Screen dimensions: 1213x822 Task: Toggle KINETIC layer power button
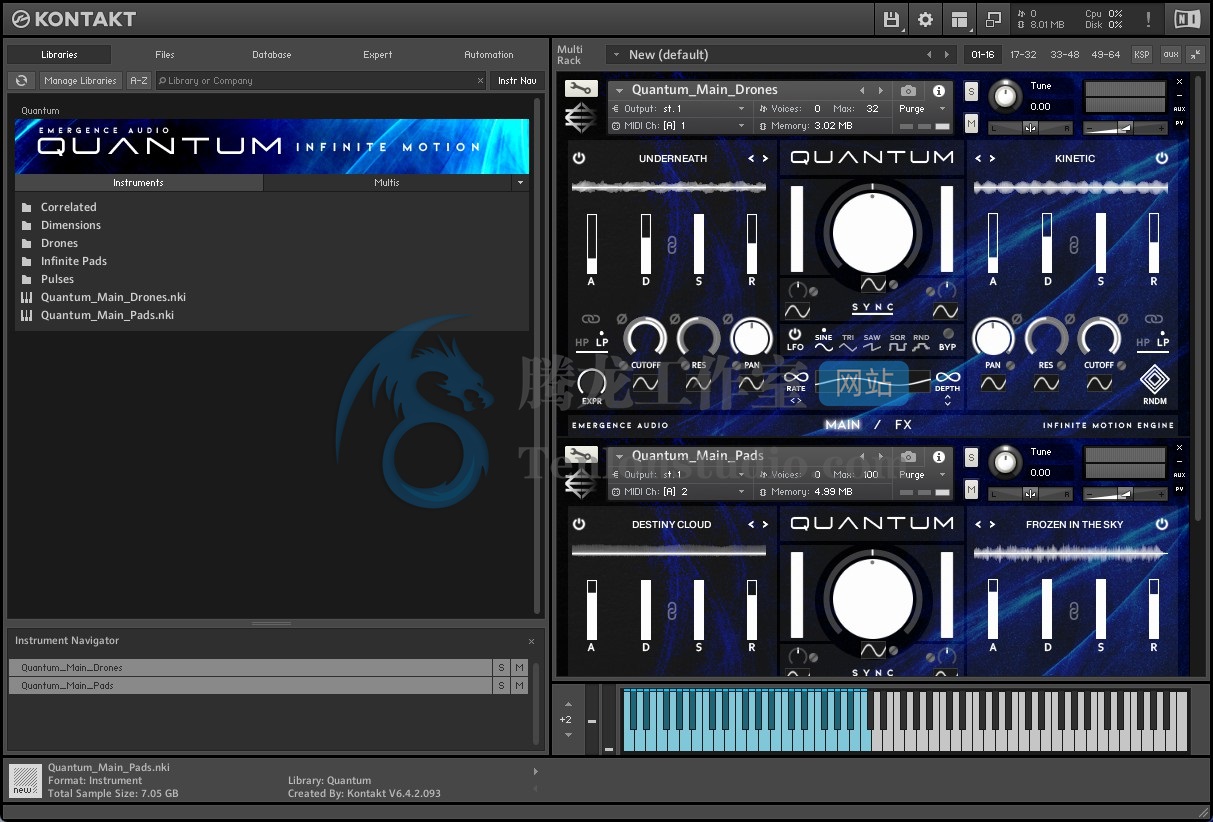pos(1162,158)
